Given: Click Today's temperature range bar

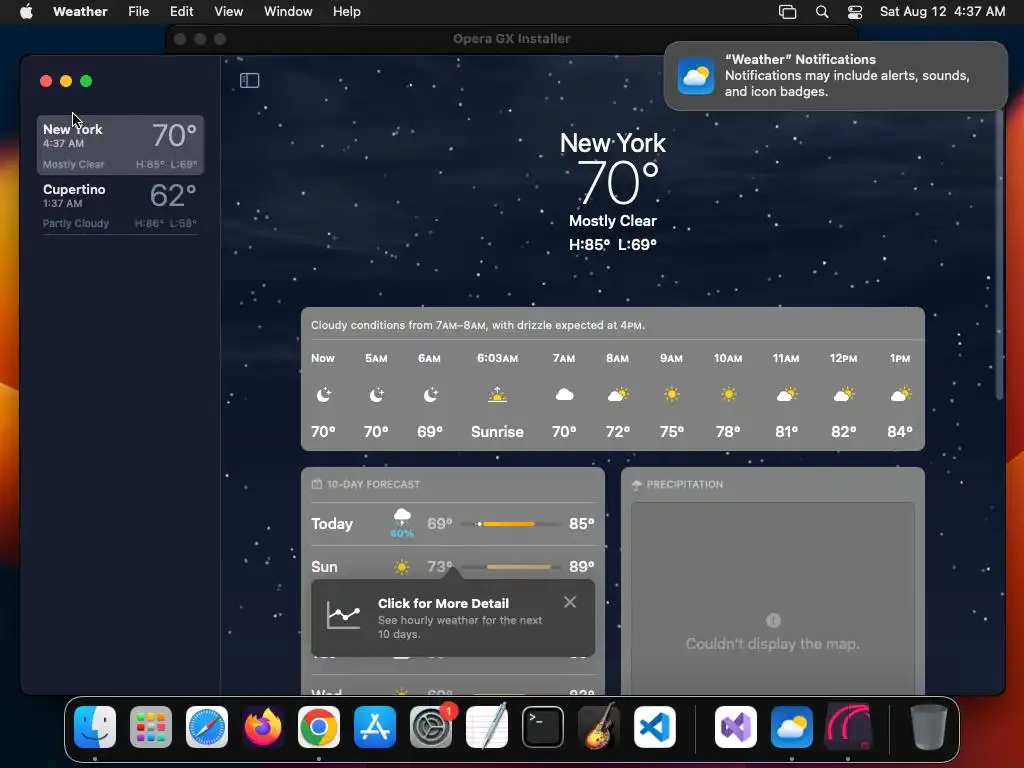Looking at the screenshot, I should click(511, 524).
